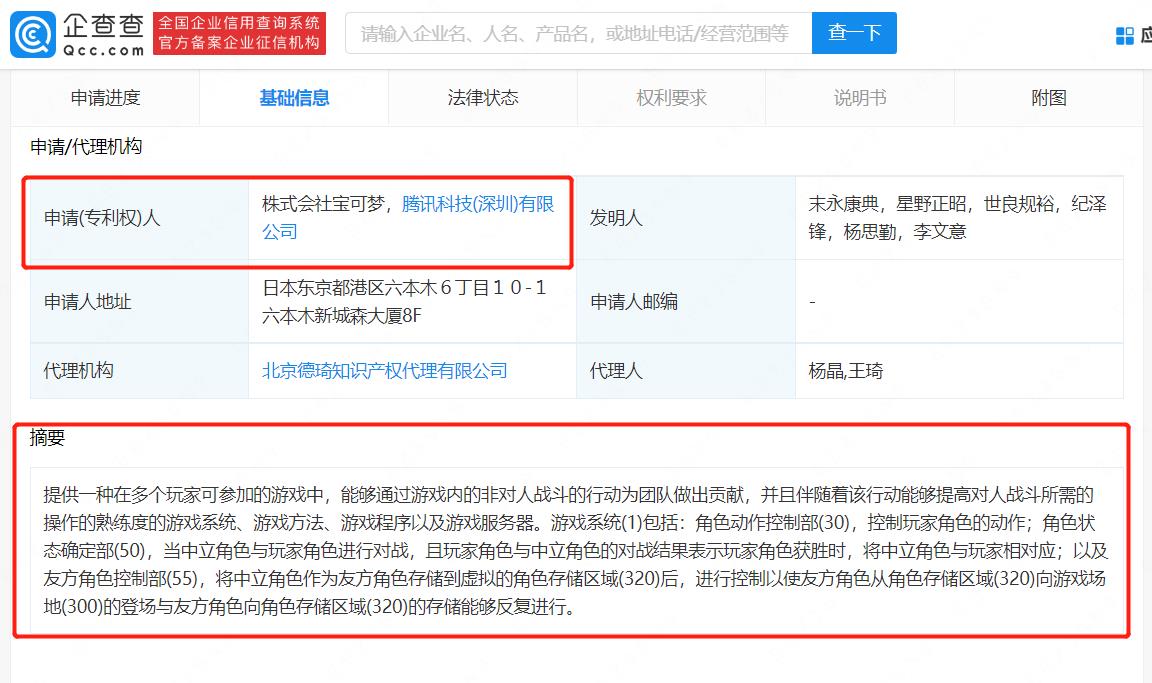The image size is (1152, 683).
Task: Click the 查一下 search button
Action: click(x=854, y=32)
